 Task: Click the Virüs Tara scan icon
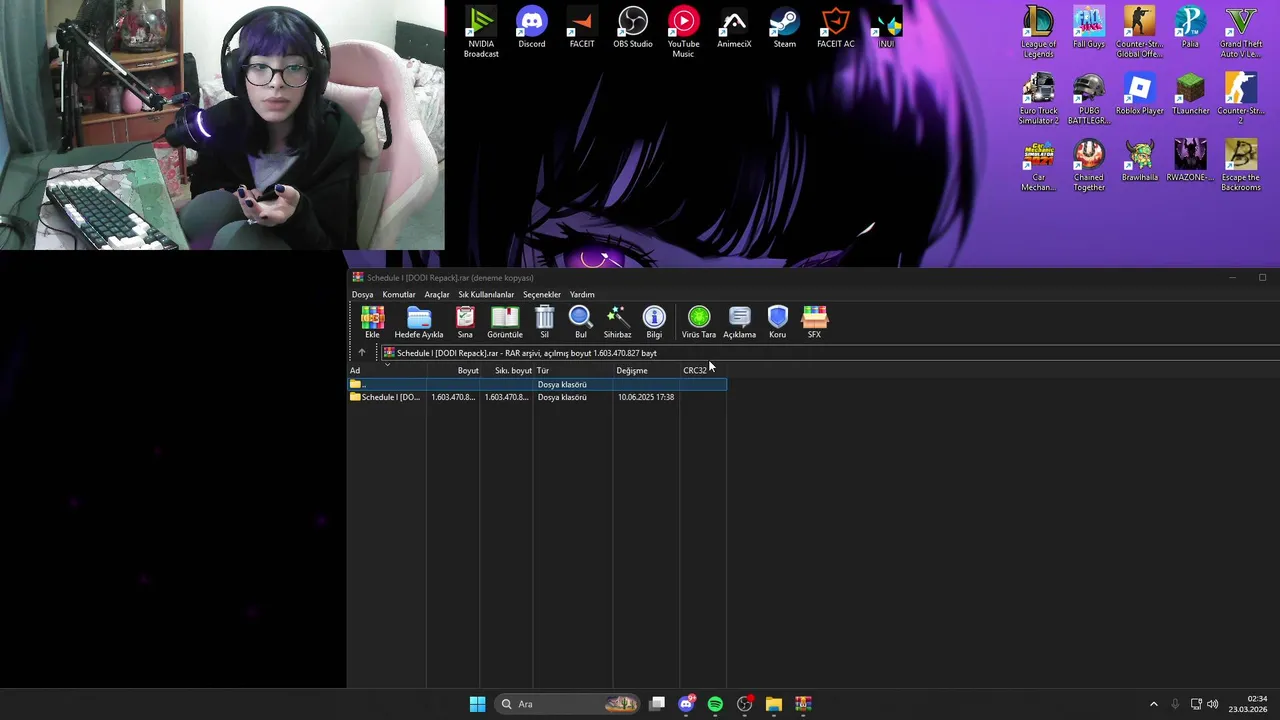(x=699, y=322)
